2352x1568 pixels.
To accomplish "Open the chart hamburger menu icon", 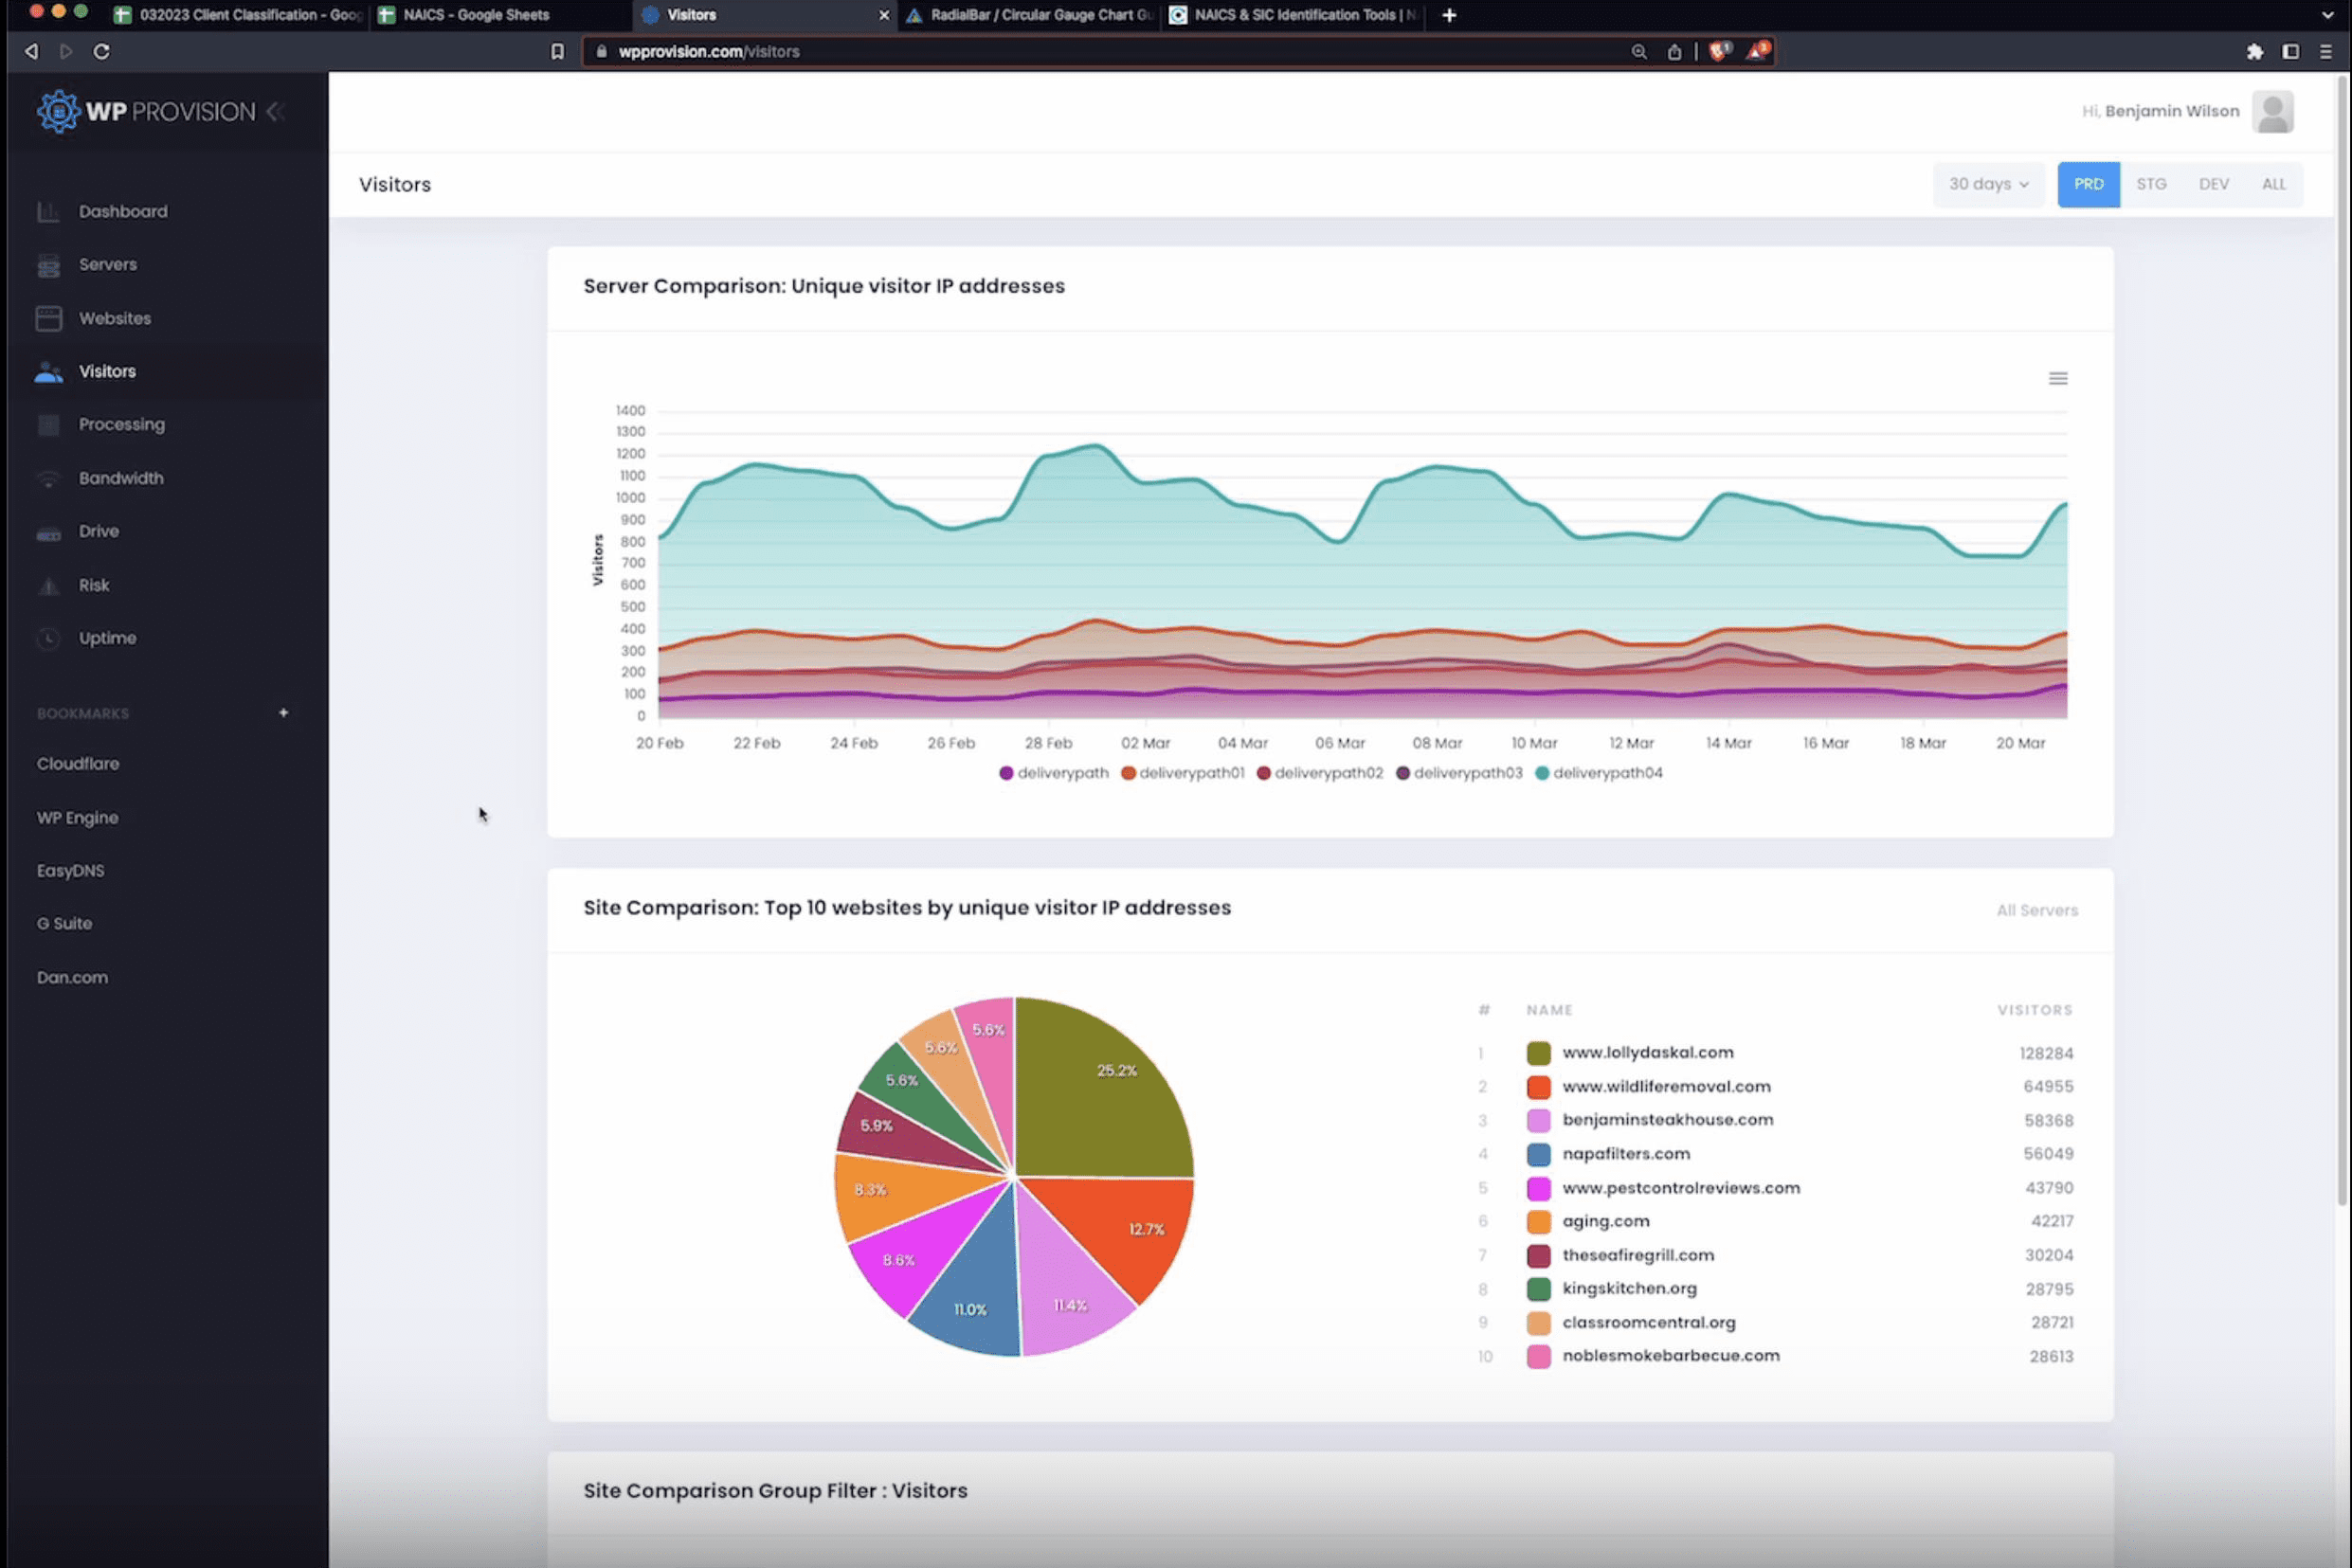I will click(2058, 378).
